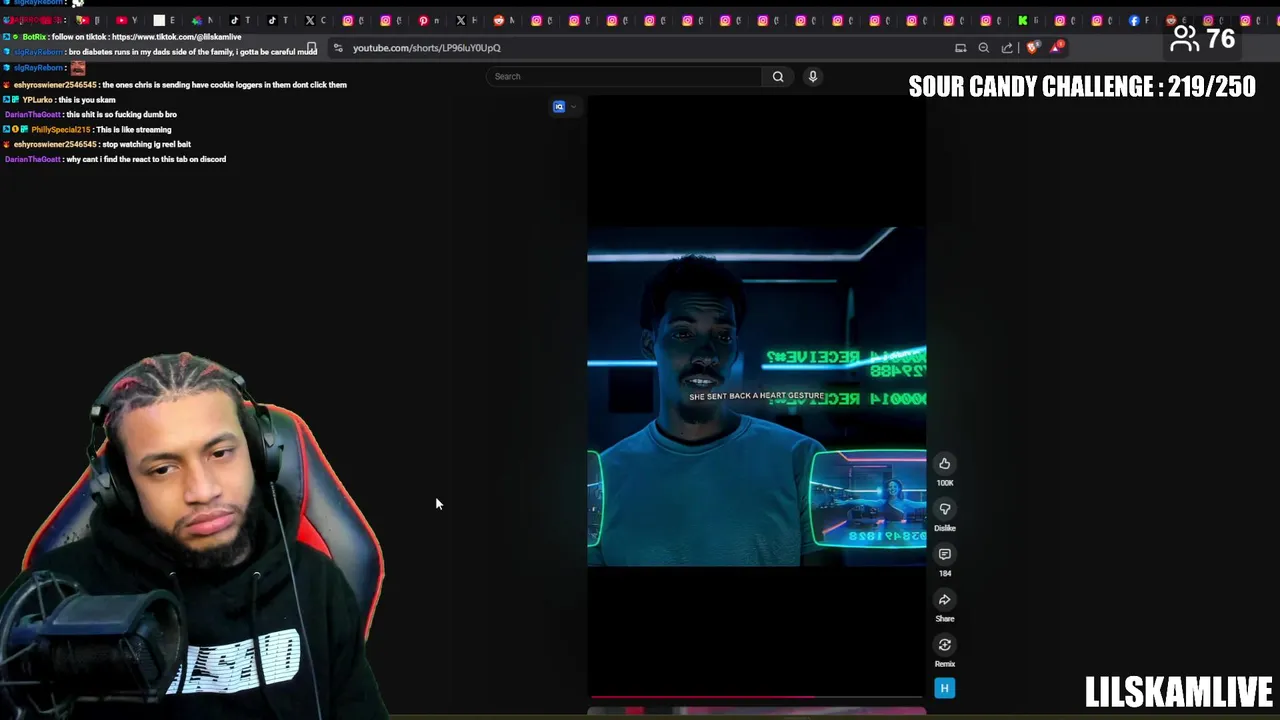Dislike the YouTube Short
Image resolution: width=1280 pixels, height=720 pixels.
(944, 509)
